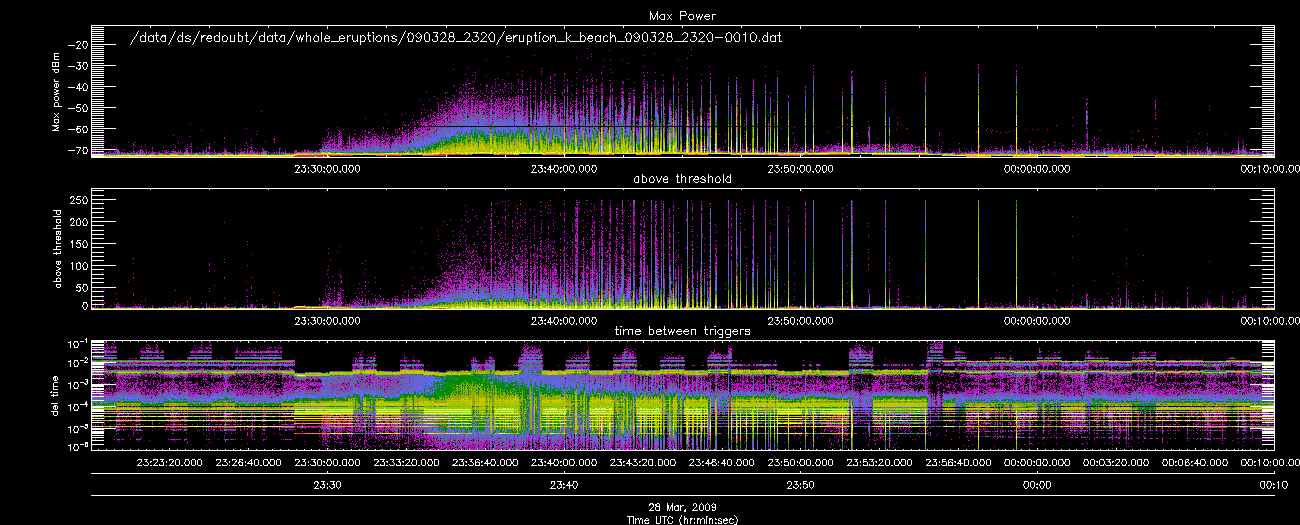
Task: Click the '-70' tick on Max power axis
Action: 80,150
